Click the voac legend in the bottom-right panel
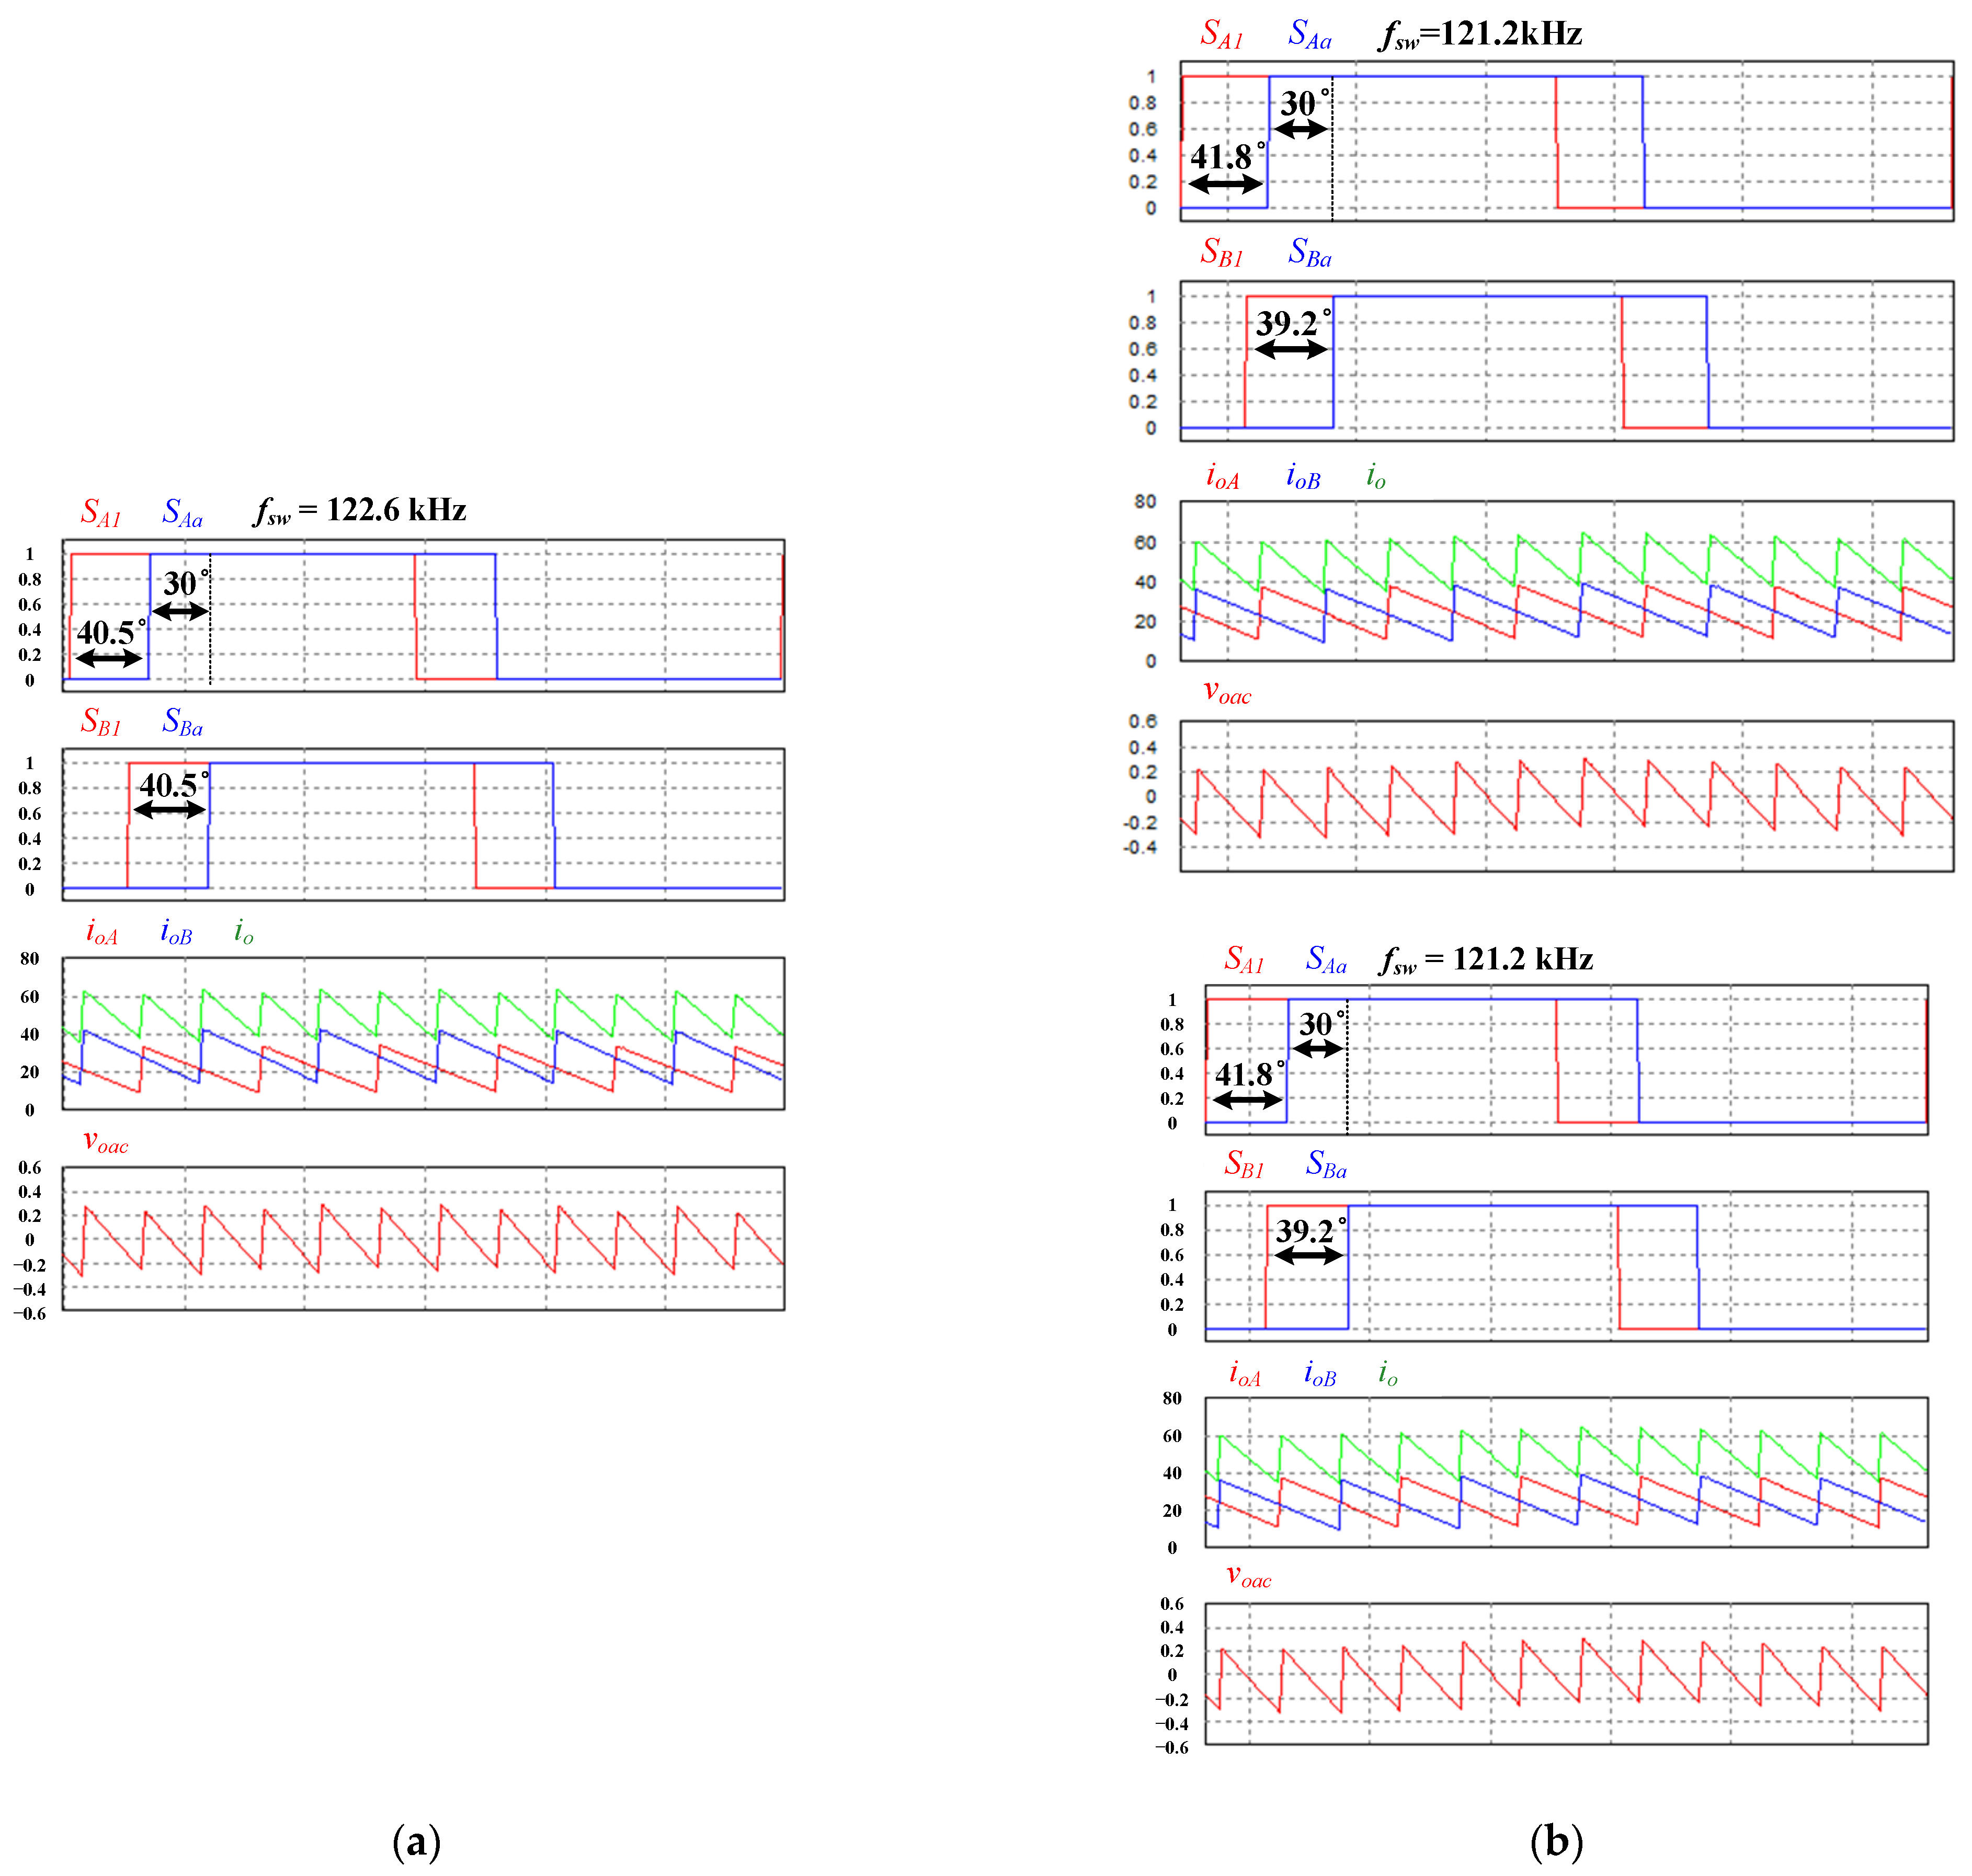This screenshot has width=1972, height=1876. pos(1248,1577)
